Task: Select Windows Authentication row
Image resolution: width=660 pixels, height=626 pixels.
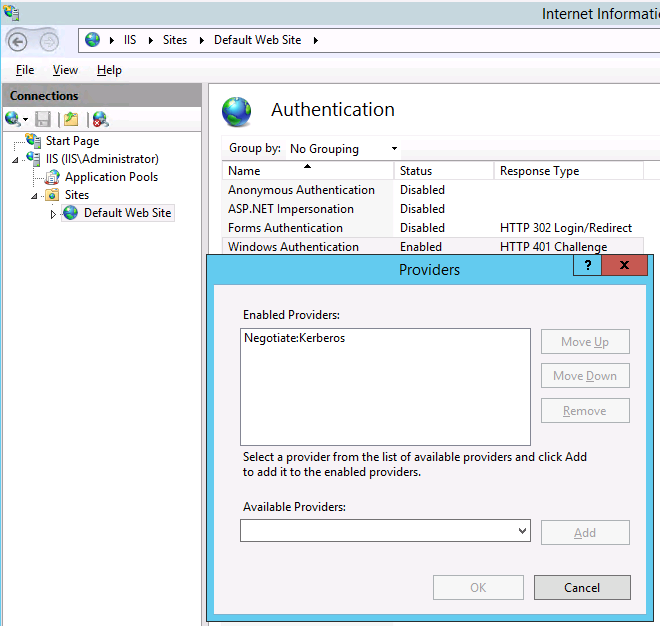Action: coord(432,246)
